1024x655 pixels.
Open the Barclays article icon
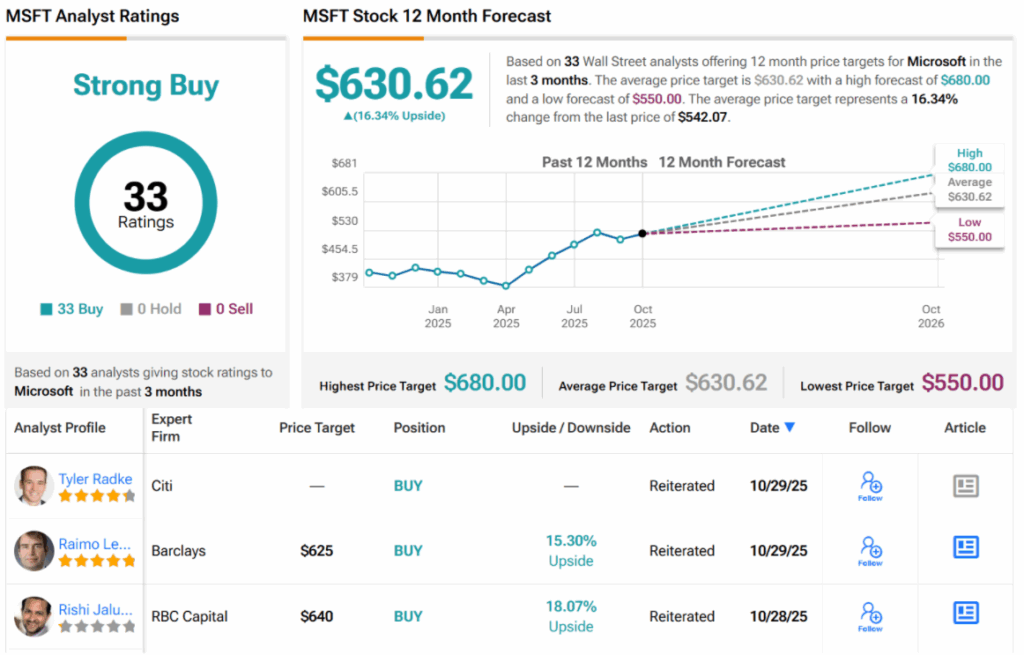coord(965,548)
